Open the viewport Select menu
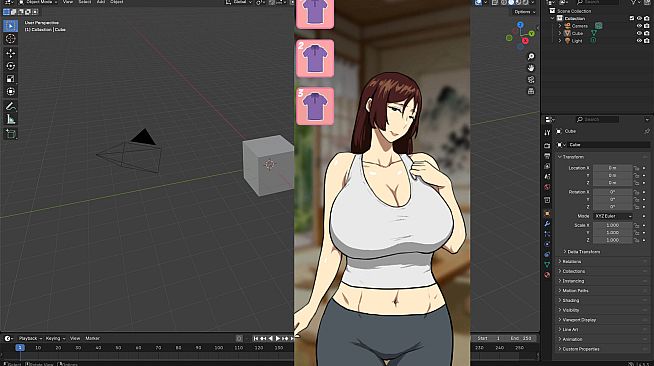The width and height of the screenshot is (654, 366). [x=85, y=2]
